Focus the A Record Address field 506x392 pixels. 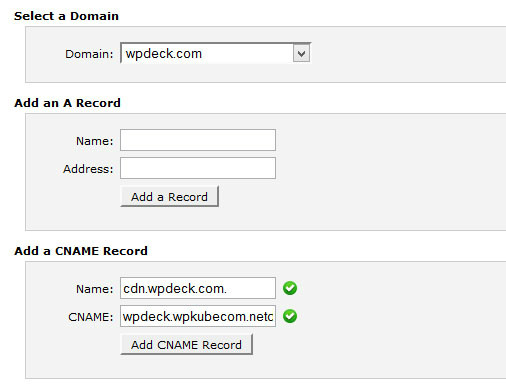tap(198, 168)
